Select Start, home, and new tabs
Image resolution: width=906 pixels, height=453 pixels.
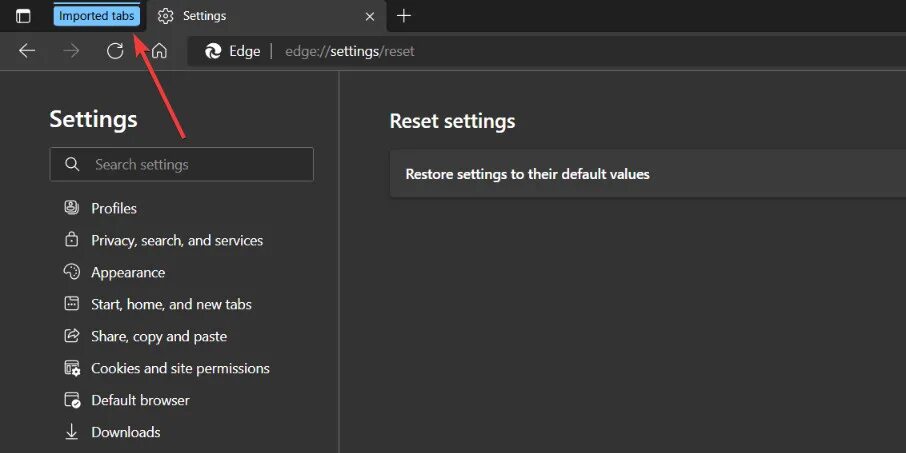(x=171, y=304)
